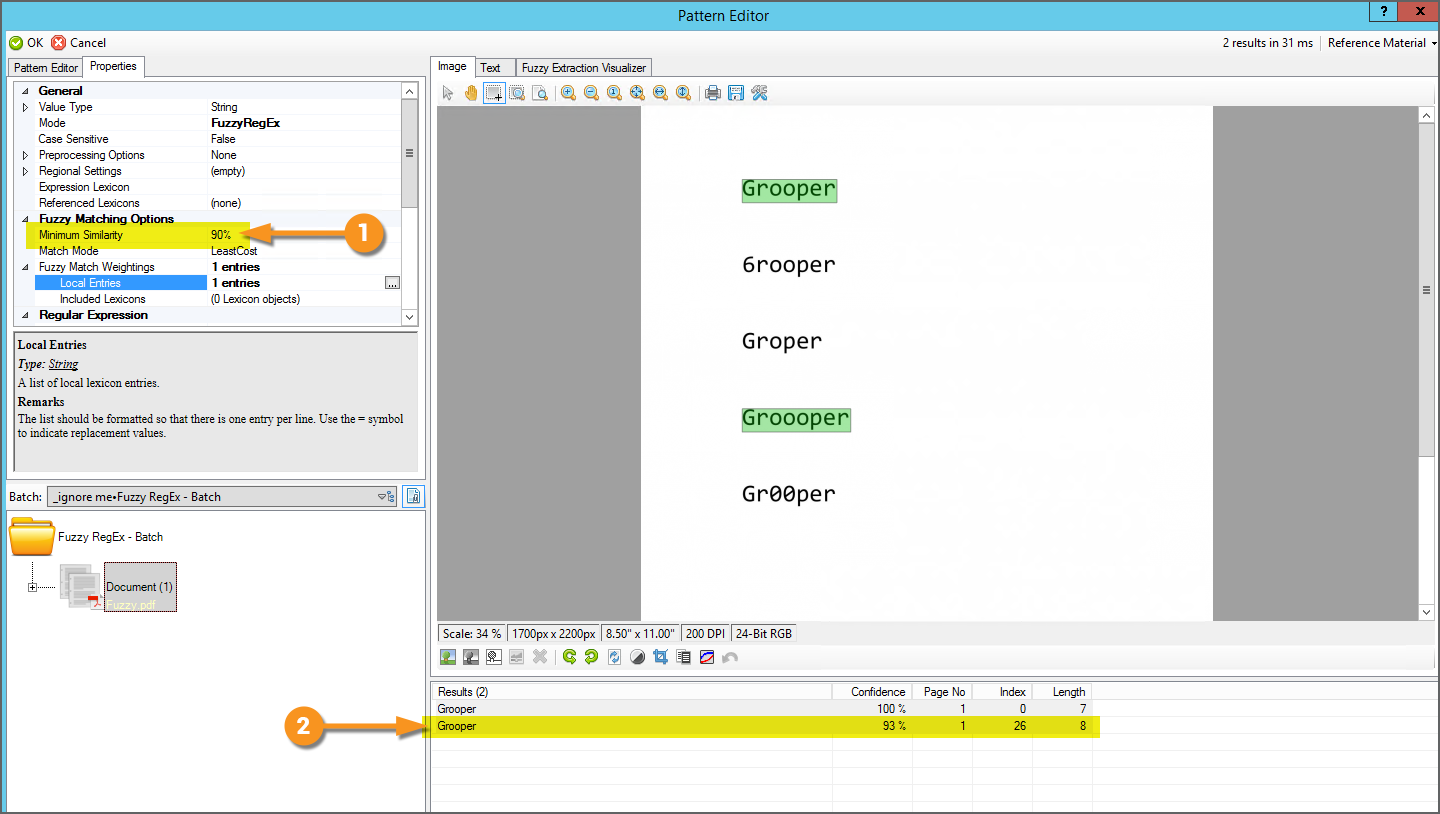
Task: Cancel the pattern editor changes
Action: point(79,43)
